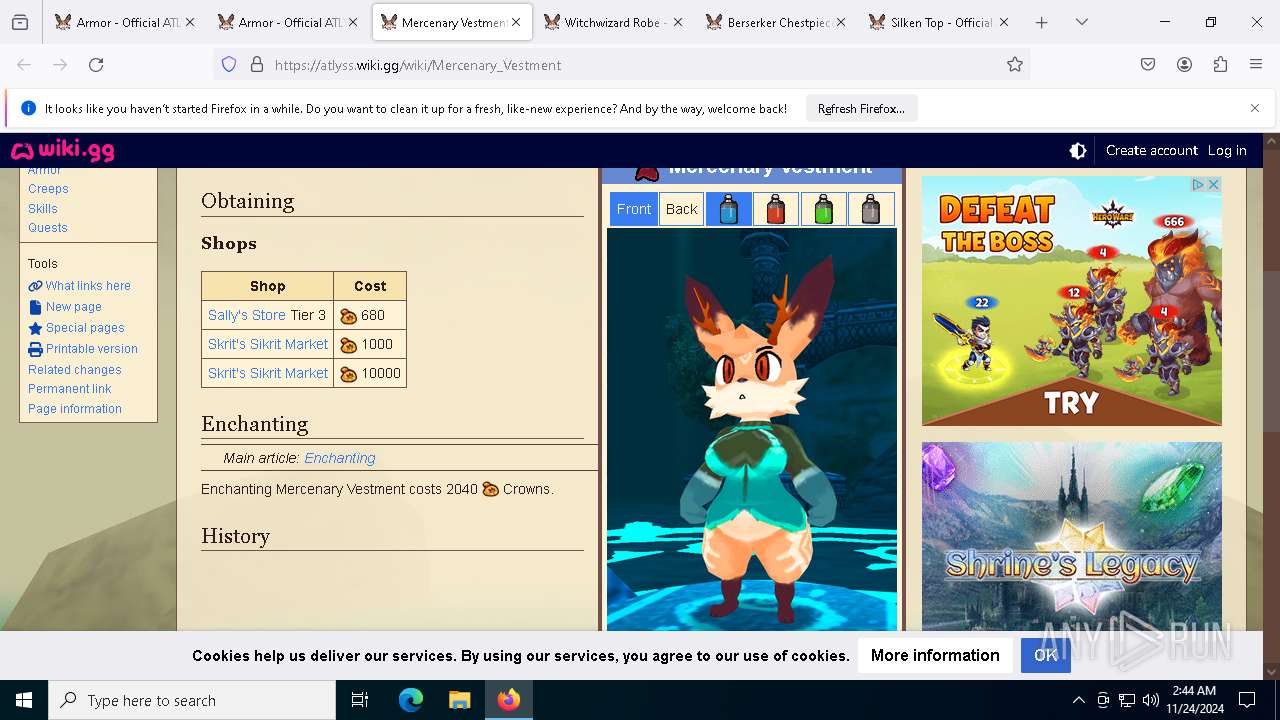Show the Back view of the vestment
The width and height of the screenshot is (1280, 720).
[681, 209]
